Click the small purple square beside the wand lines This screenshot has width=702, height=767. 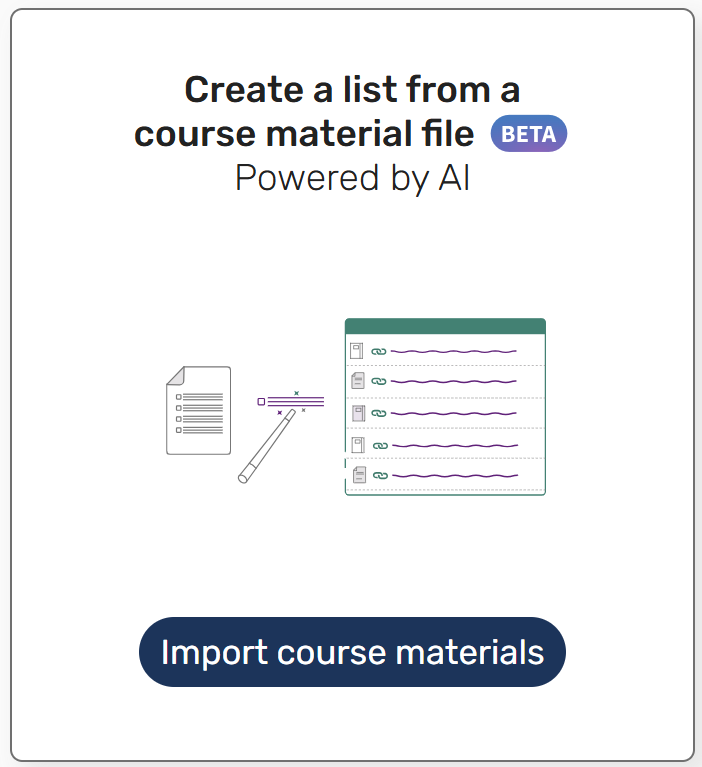coord(261,401)
